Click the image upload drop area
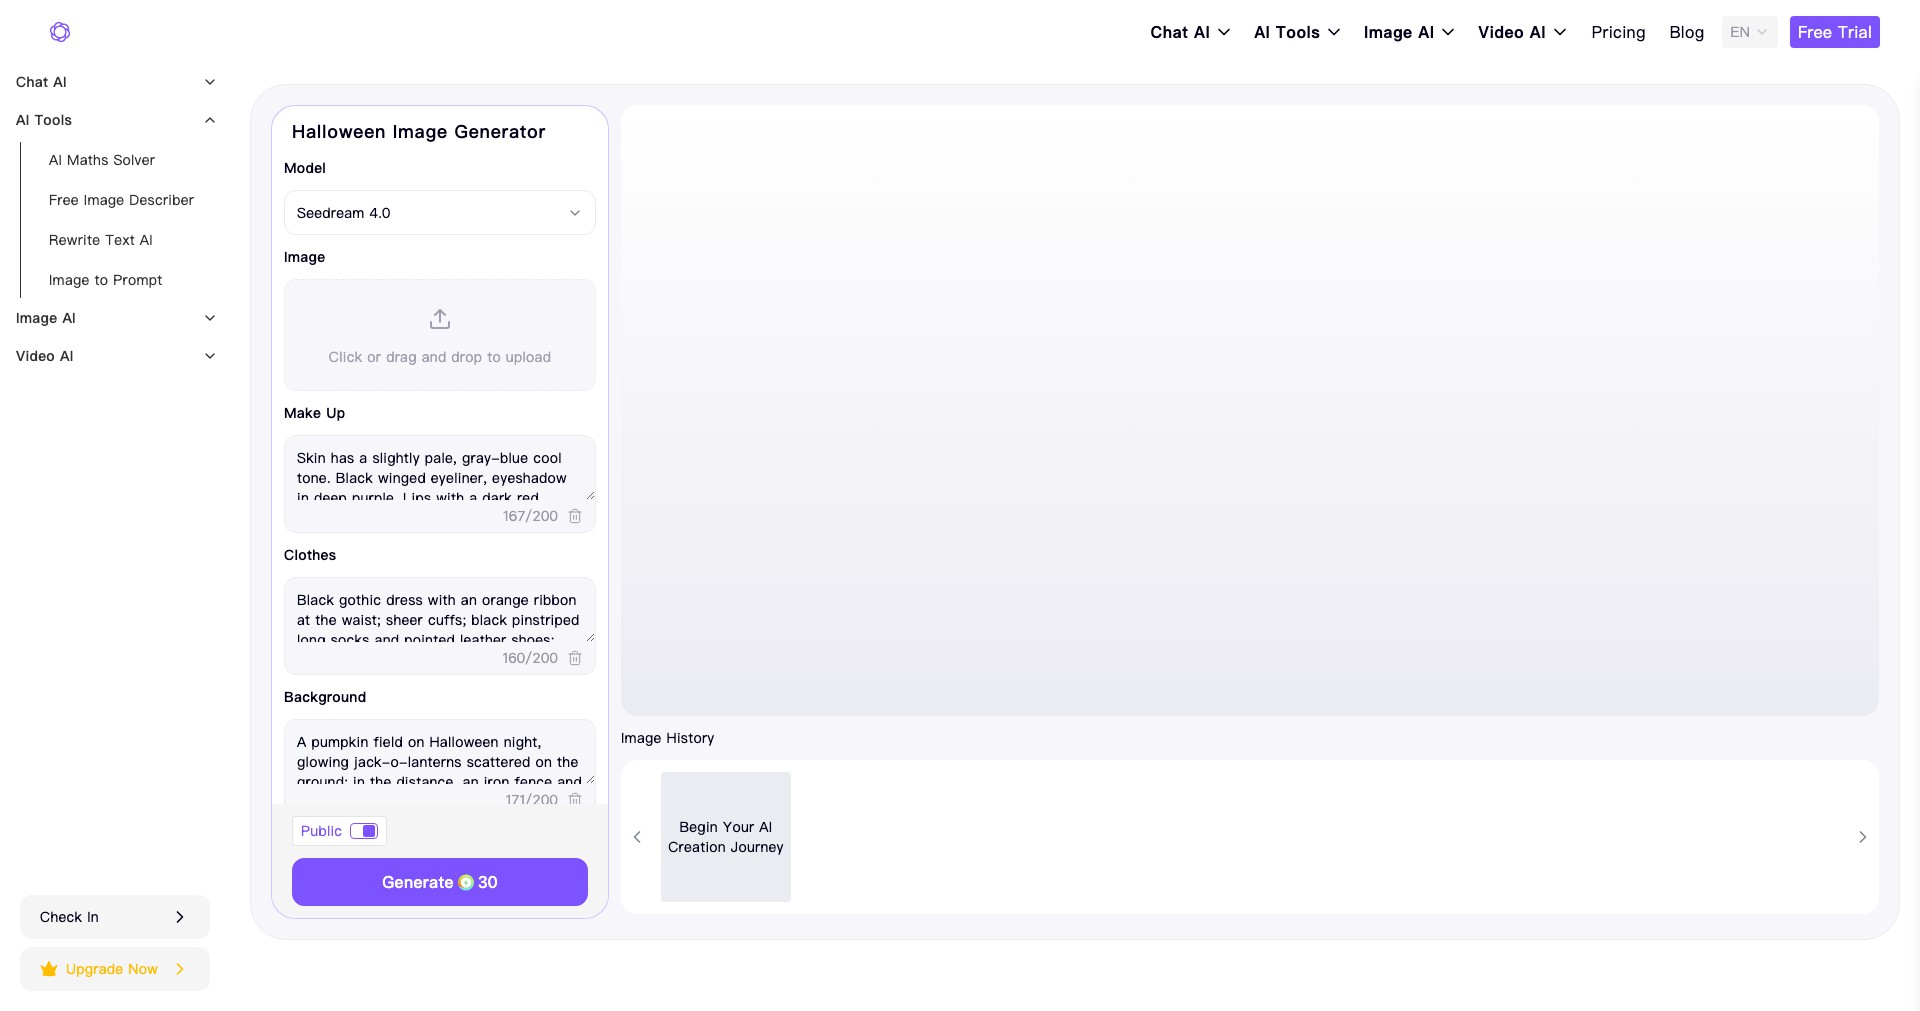 tap(440, 335)
